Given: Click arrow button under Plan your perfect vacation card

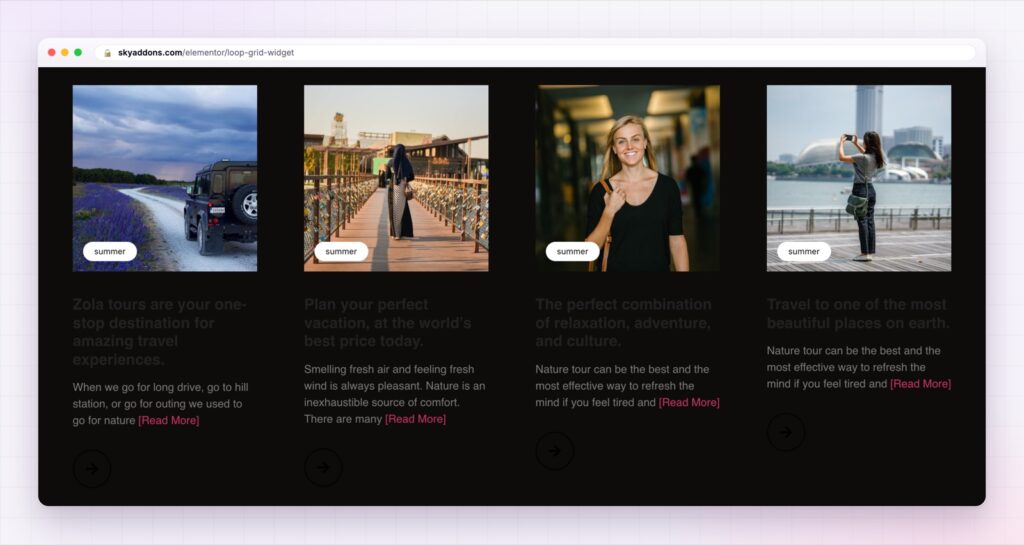Looking at the screenshot, I should coord(323,467).
